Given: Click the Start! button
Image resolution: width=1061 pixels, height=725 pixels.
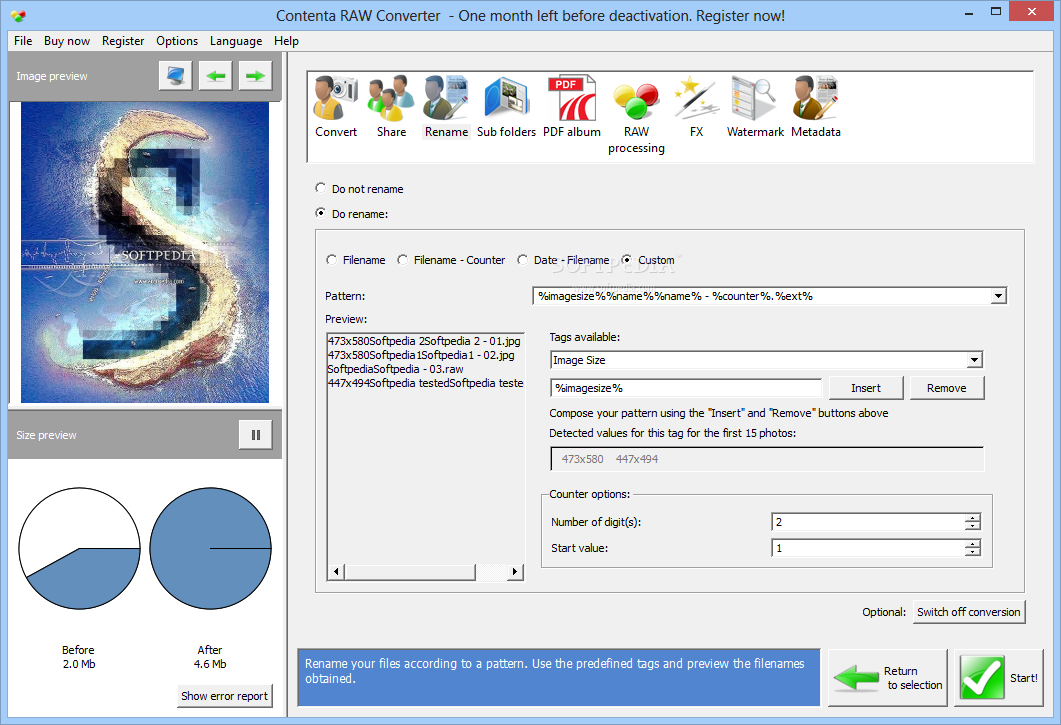Looking at the screenshot, I should tap(999, 678).
